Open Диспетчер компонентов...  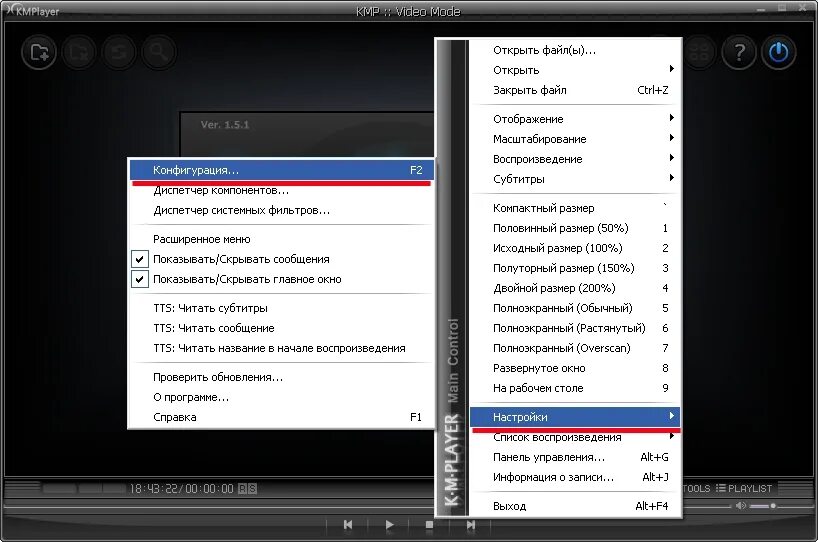[281, 190]
